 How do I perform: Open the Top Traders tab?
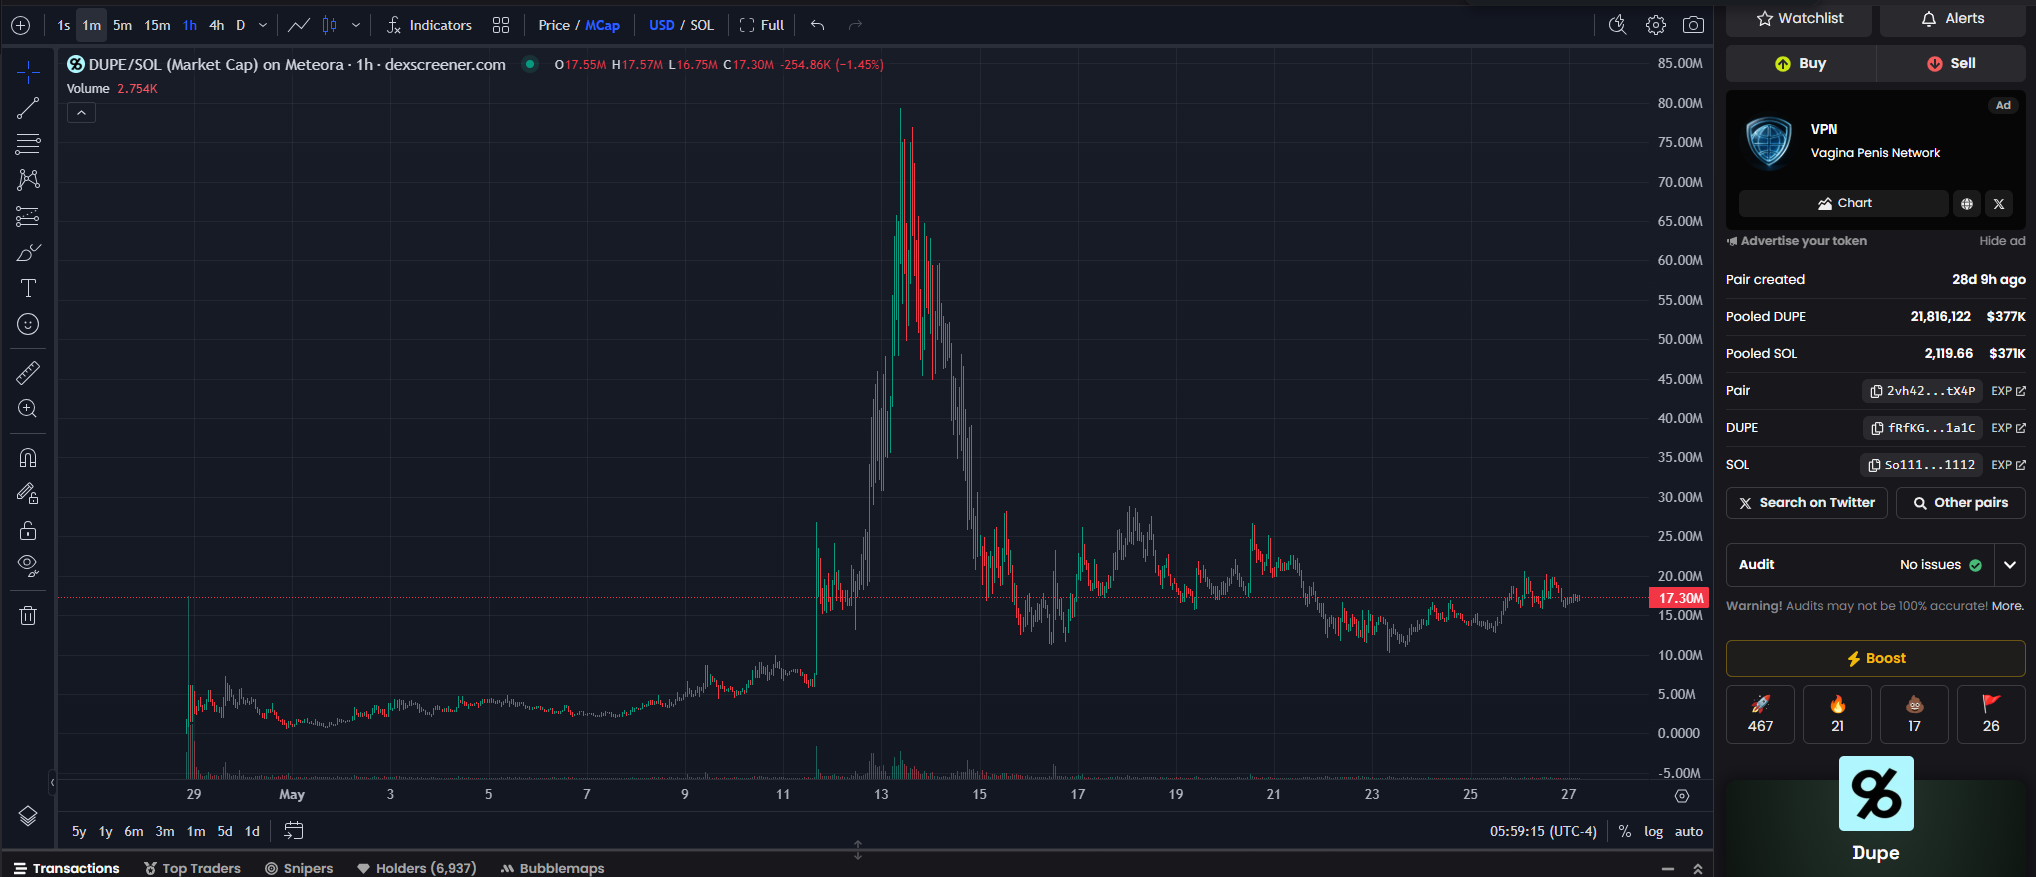coord(193,868)
